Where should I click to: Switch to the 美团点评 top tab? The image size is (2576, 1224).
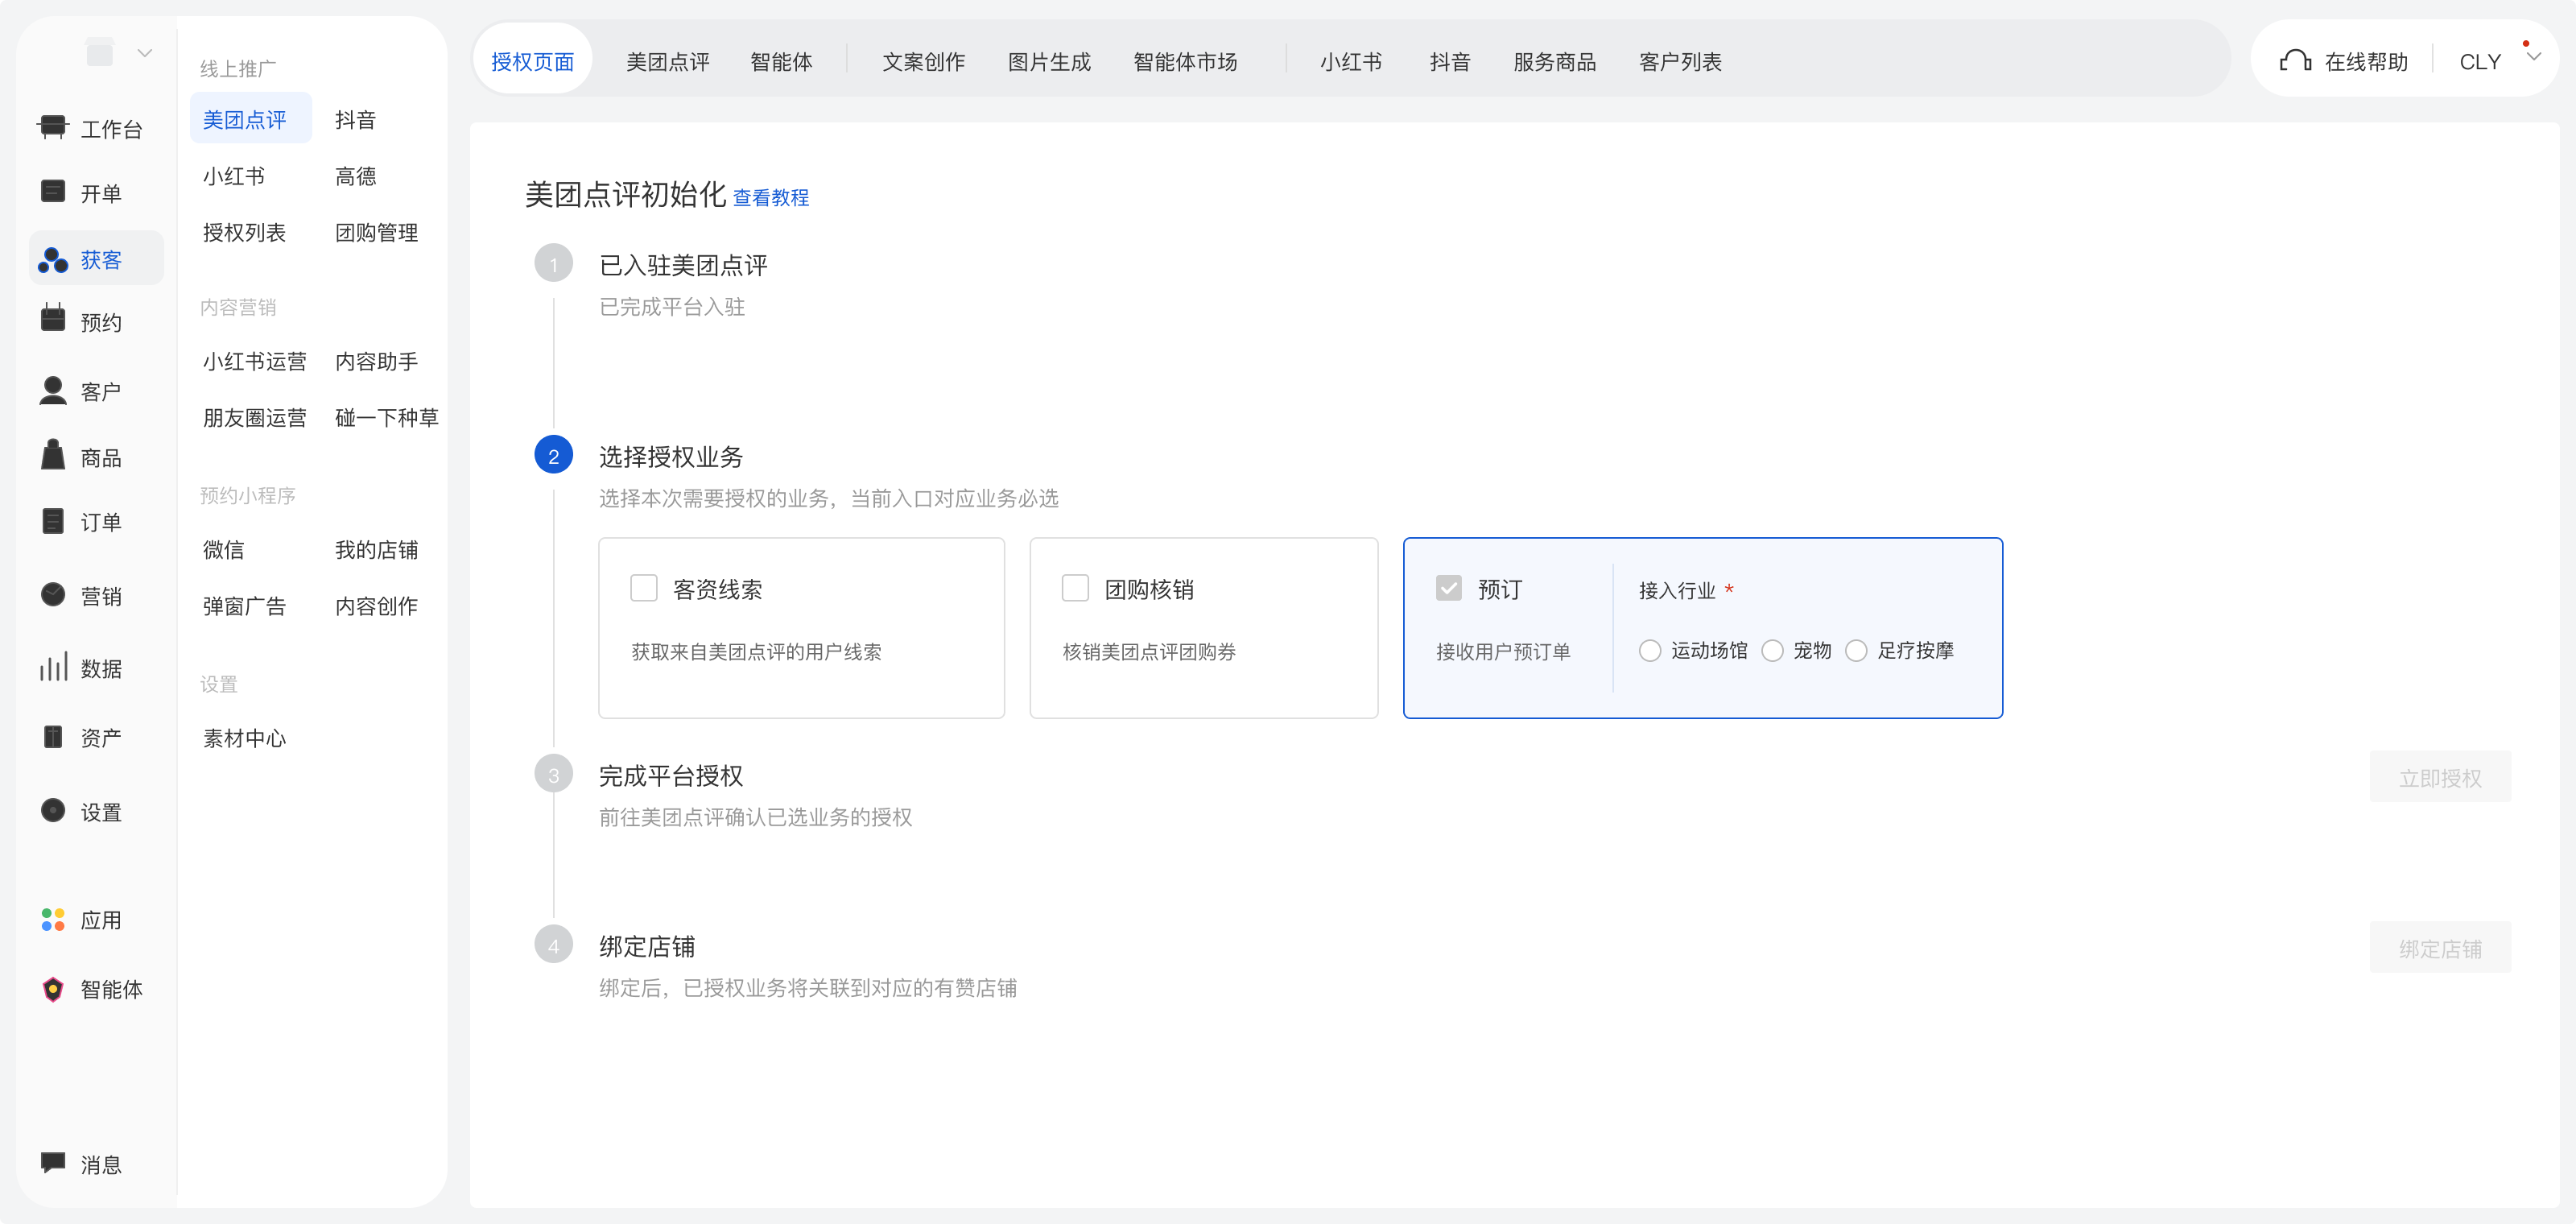coord(668,61)
